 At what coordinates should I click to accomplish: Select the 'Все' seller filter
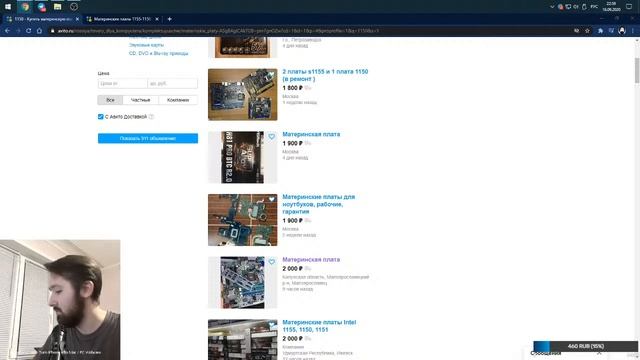(x=110, y=100)
